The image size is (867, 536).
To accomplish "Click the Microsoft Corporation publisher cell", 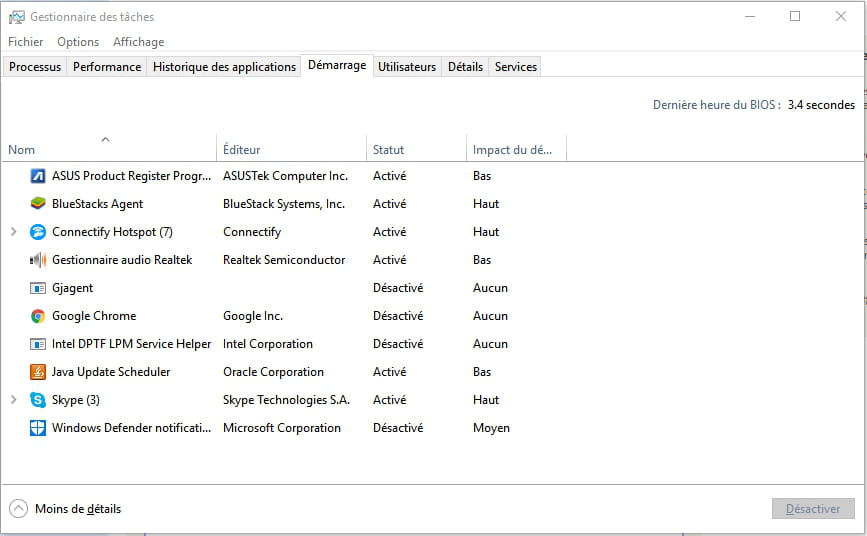I will coord(281,428).
